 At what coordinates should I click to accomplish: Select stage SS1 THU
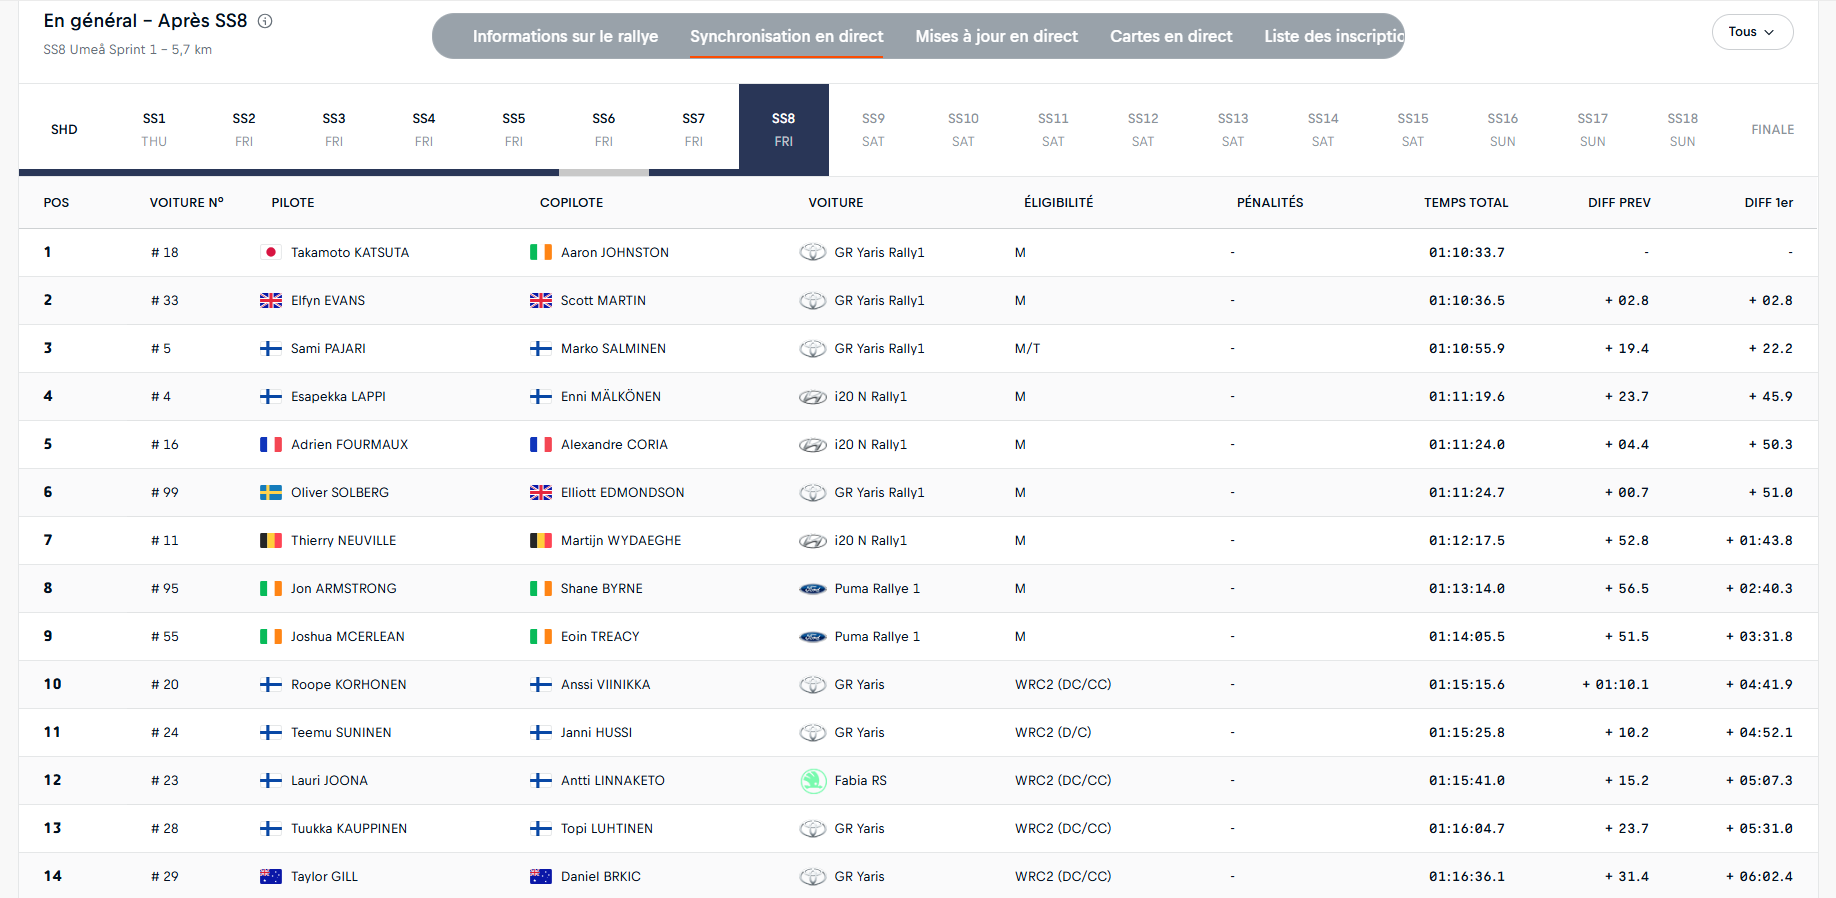154,129
